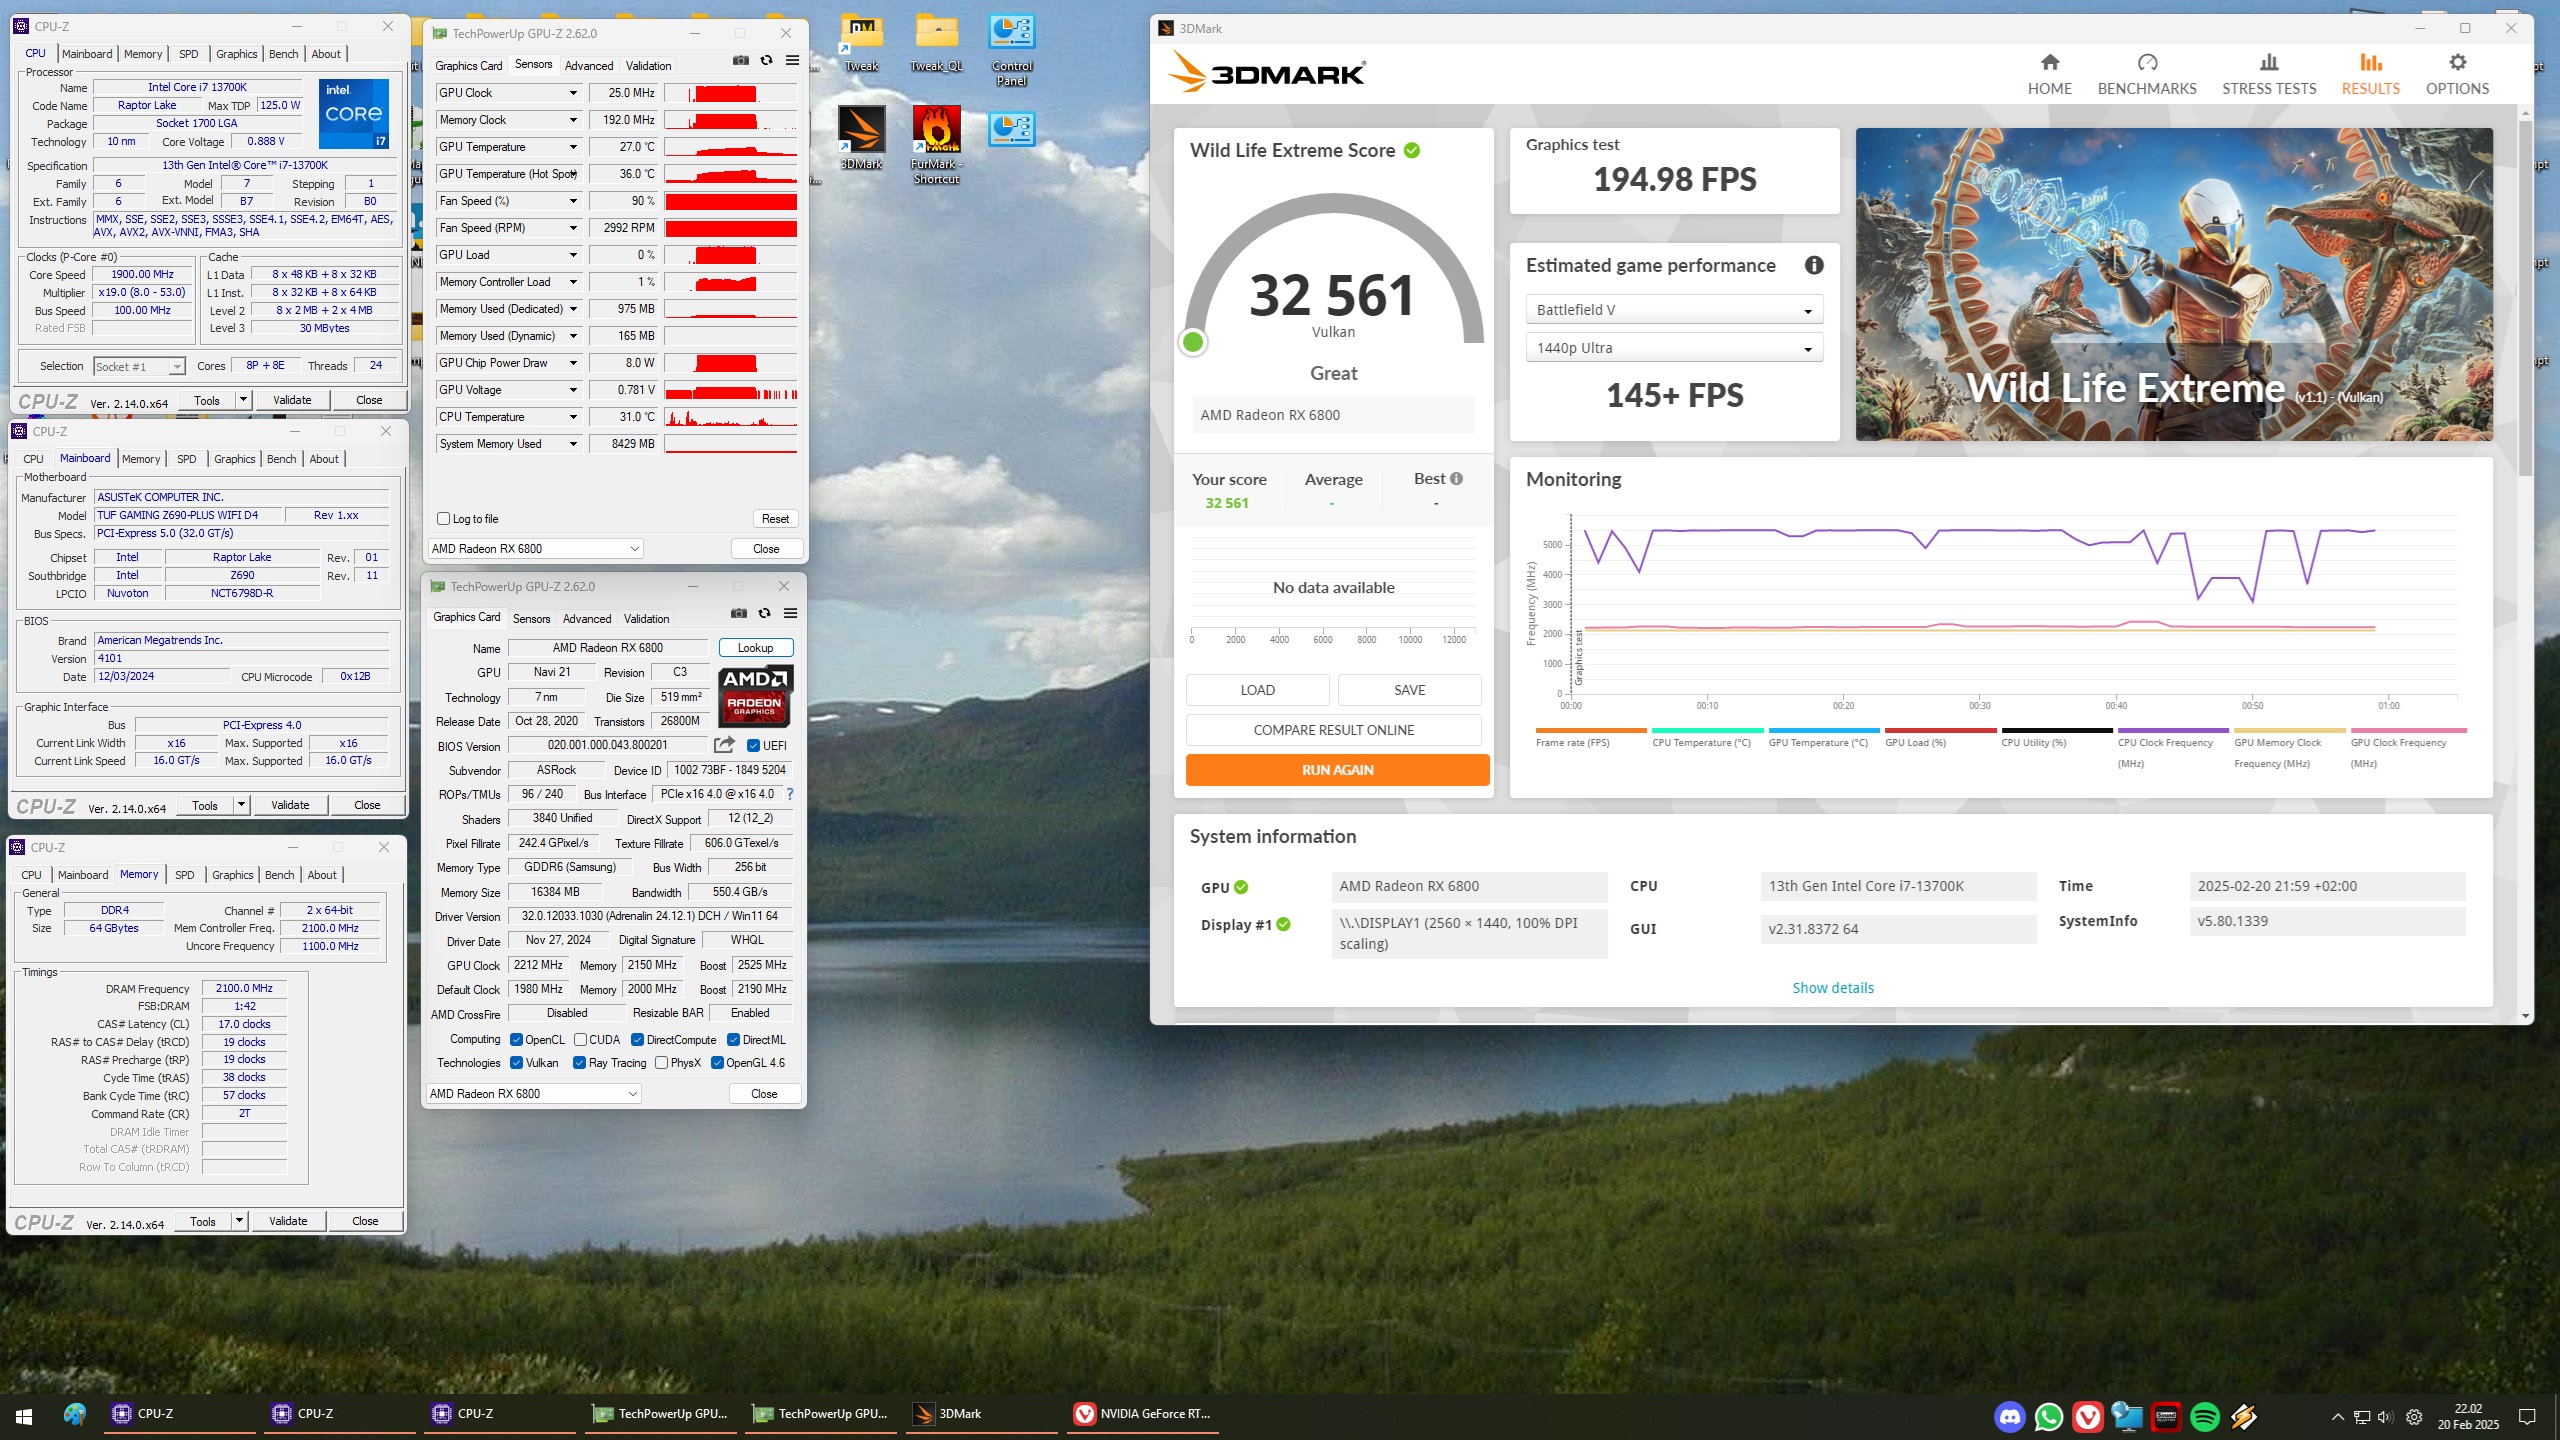Open the GPU selector dropdown in GPU-Z Graphics Card window
This screenshot has height=1440, width=2560.
tap(533, 1094)
